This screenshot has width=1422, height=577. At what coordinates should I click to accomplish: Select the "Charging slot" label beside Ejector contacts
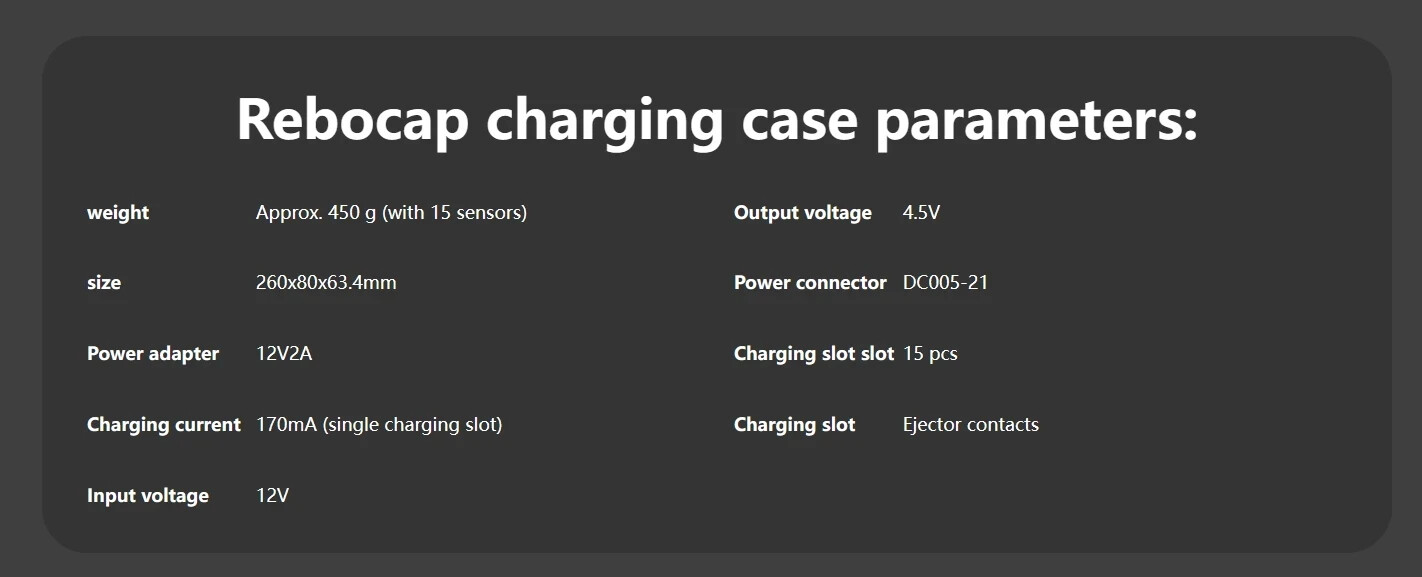[795, 425]
